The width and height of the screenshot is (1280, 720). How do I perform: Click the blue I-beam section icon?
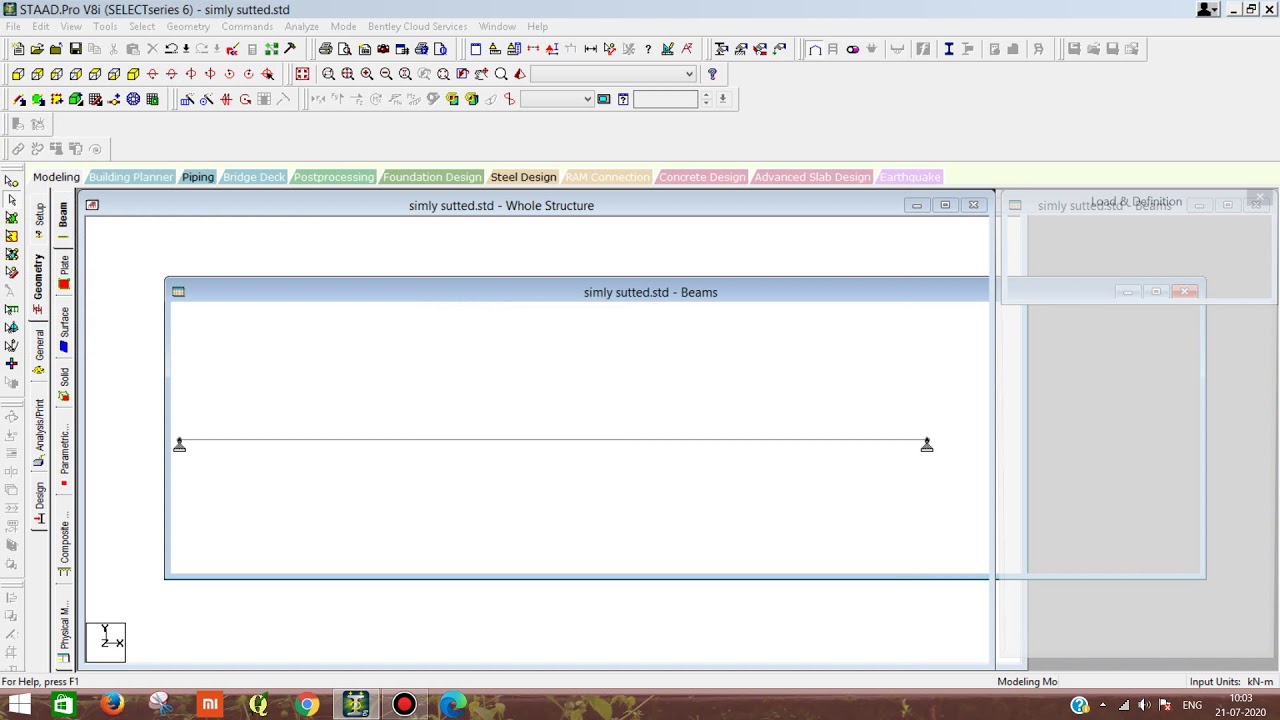948,49
